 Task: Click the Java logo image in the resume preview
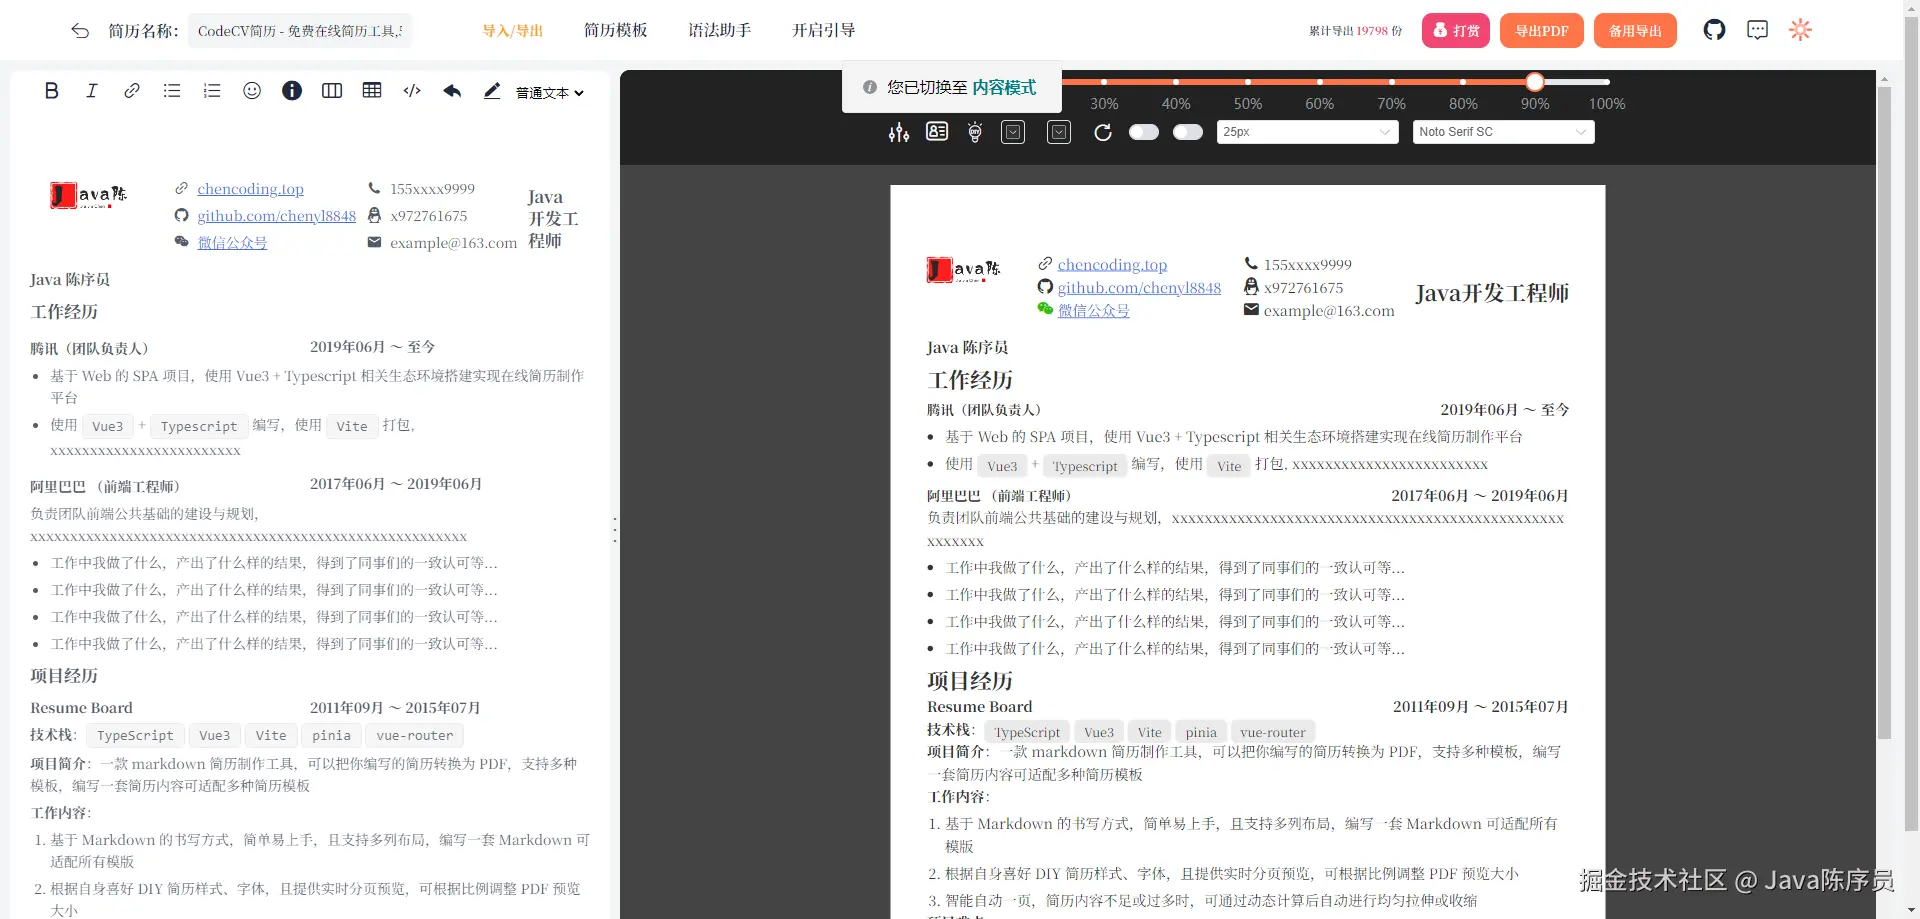963,270
